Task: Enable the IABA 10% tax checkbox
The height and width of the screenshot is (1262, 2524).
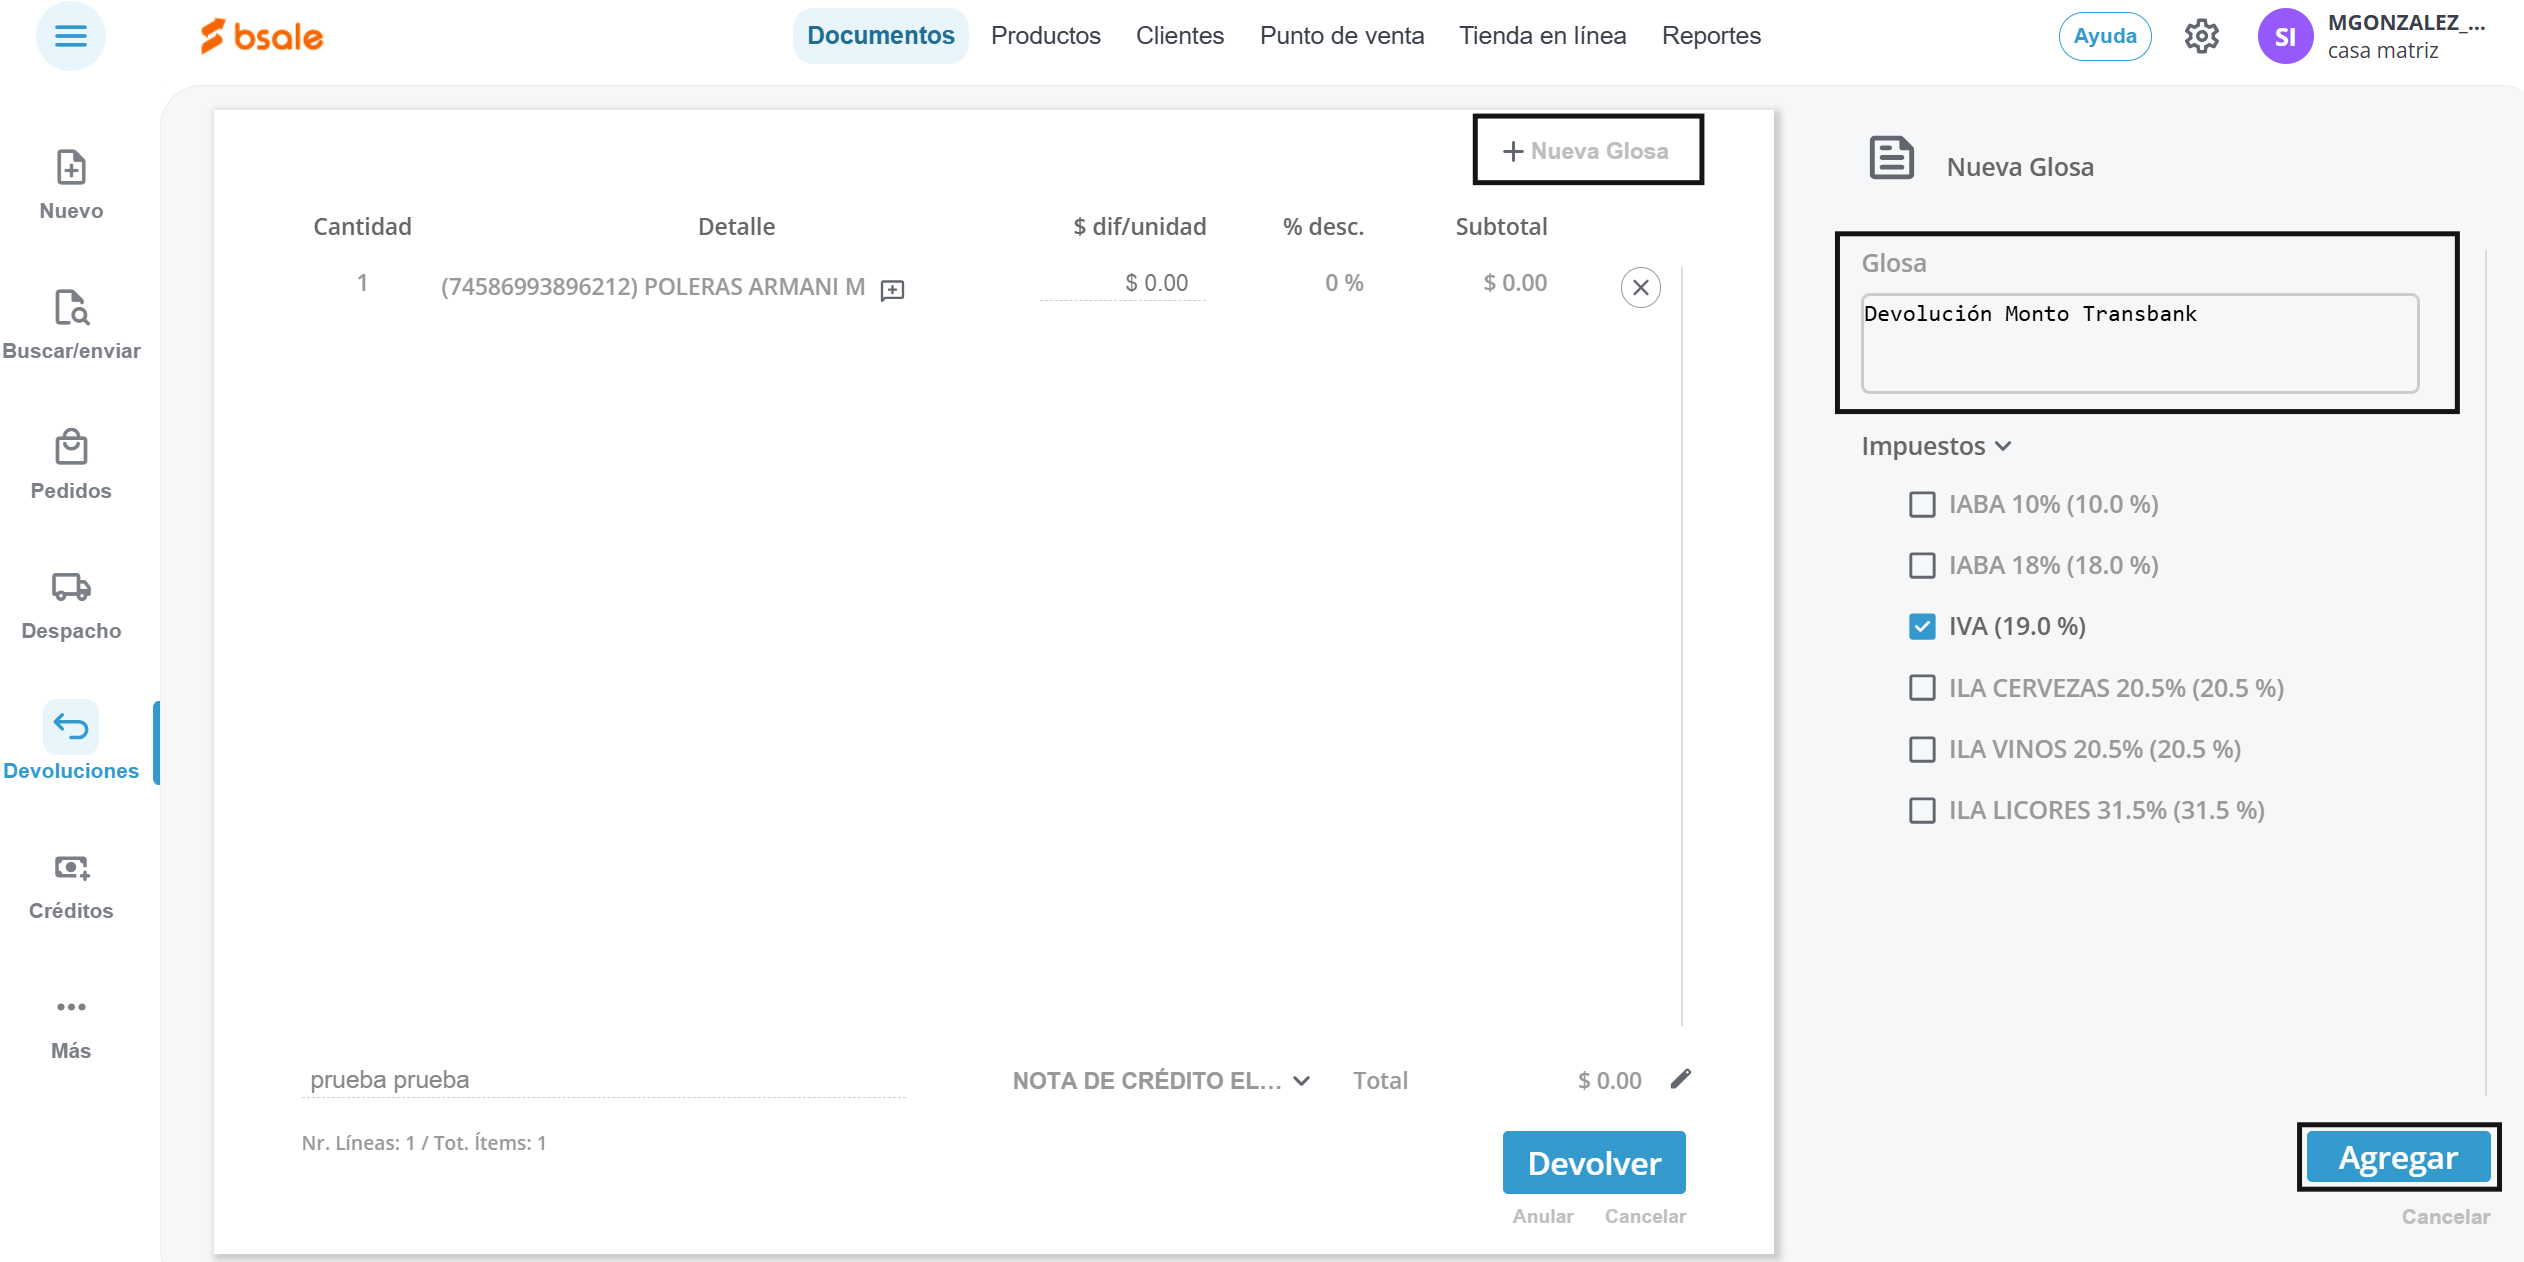Action: pos(1922,505)
